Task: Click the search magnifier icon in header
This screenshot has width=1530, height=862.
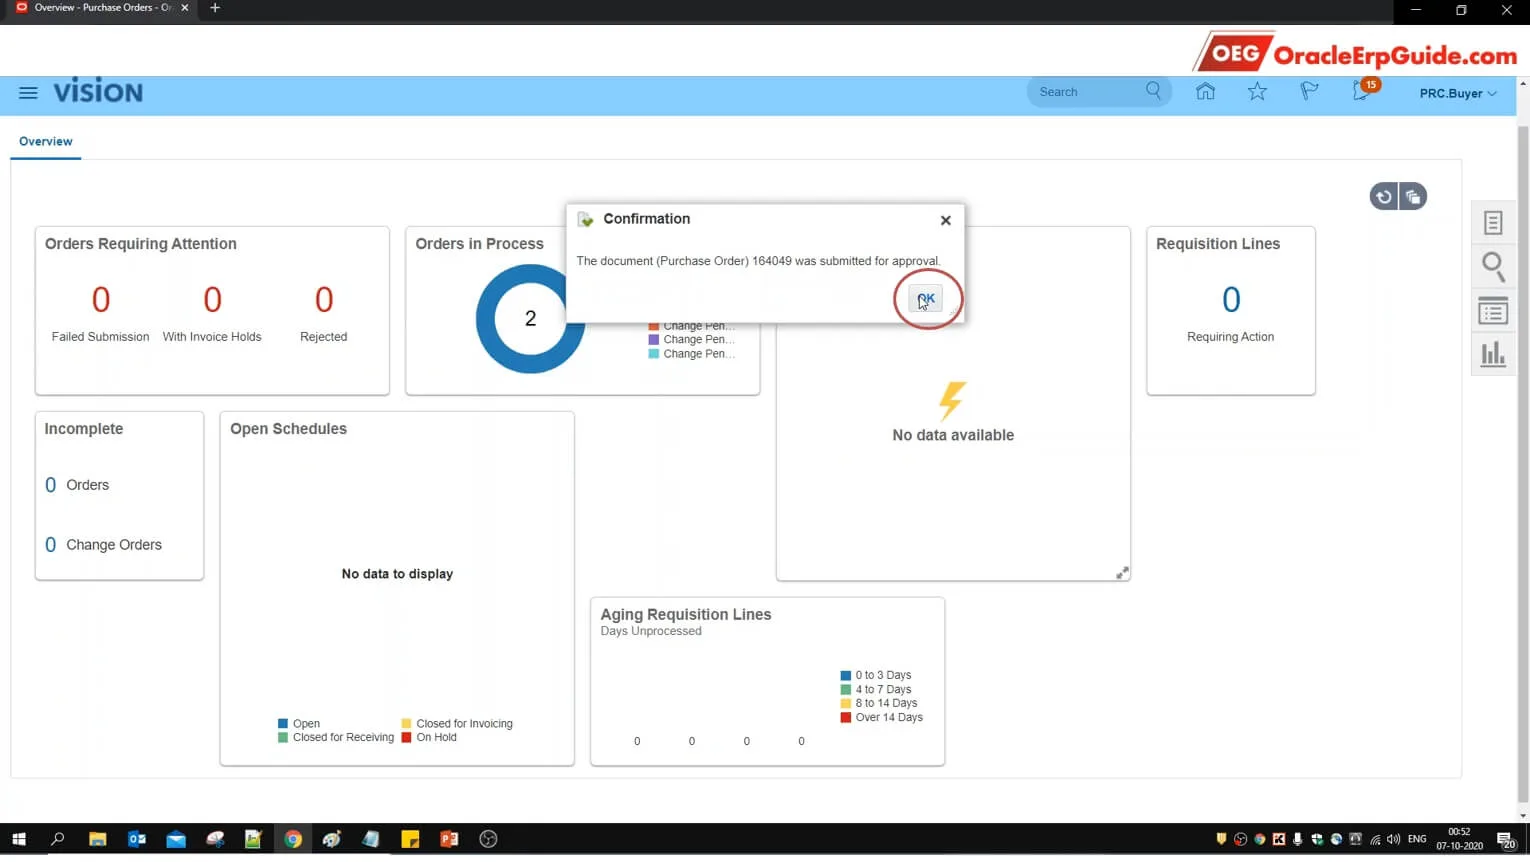Action: 1153,91
